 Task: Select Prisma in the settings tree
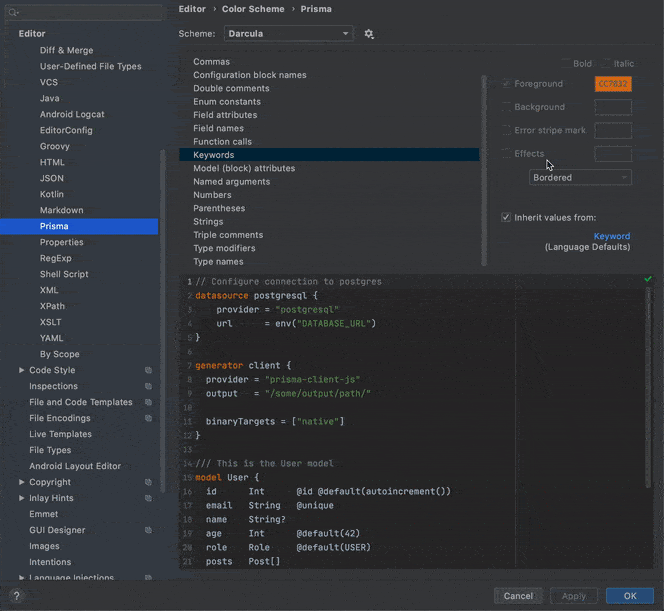[x=79, y=226]
